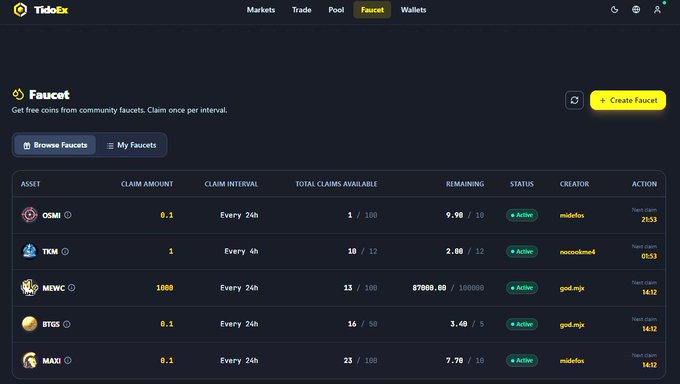This screenshot has height=384, width=680.
Task: Click the OSMI asset name
Action: (x=51, y=215)
